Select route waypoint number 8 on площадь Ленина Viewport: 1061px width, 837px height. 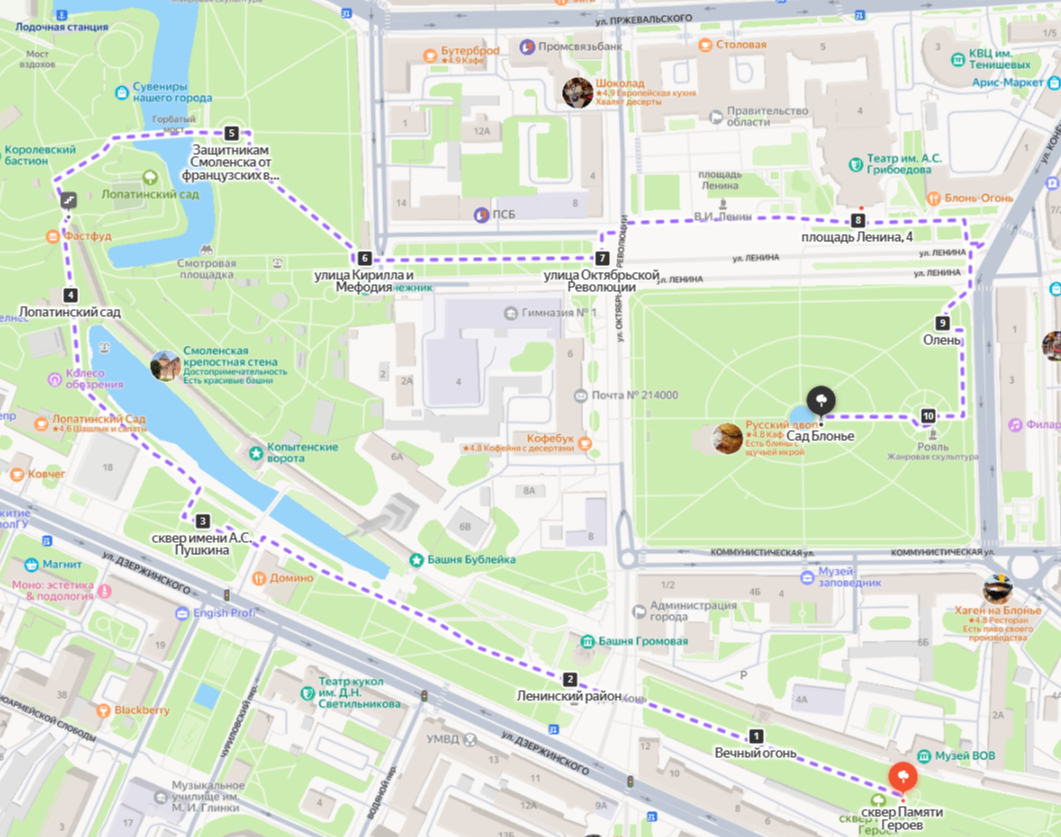click(x=858, y=220)
